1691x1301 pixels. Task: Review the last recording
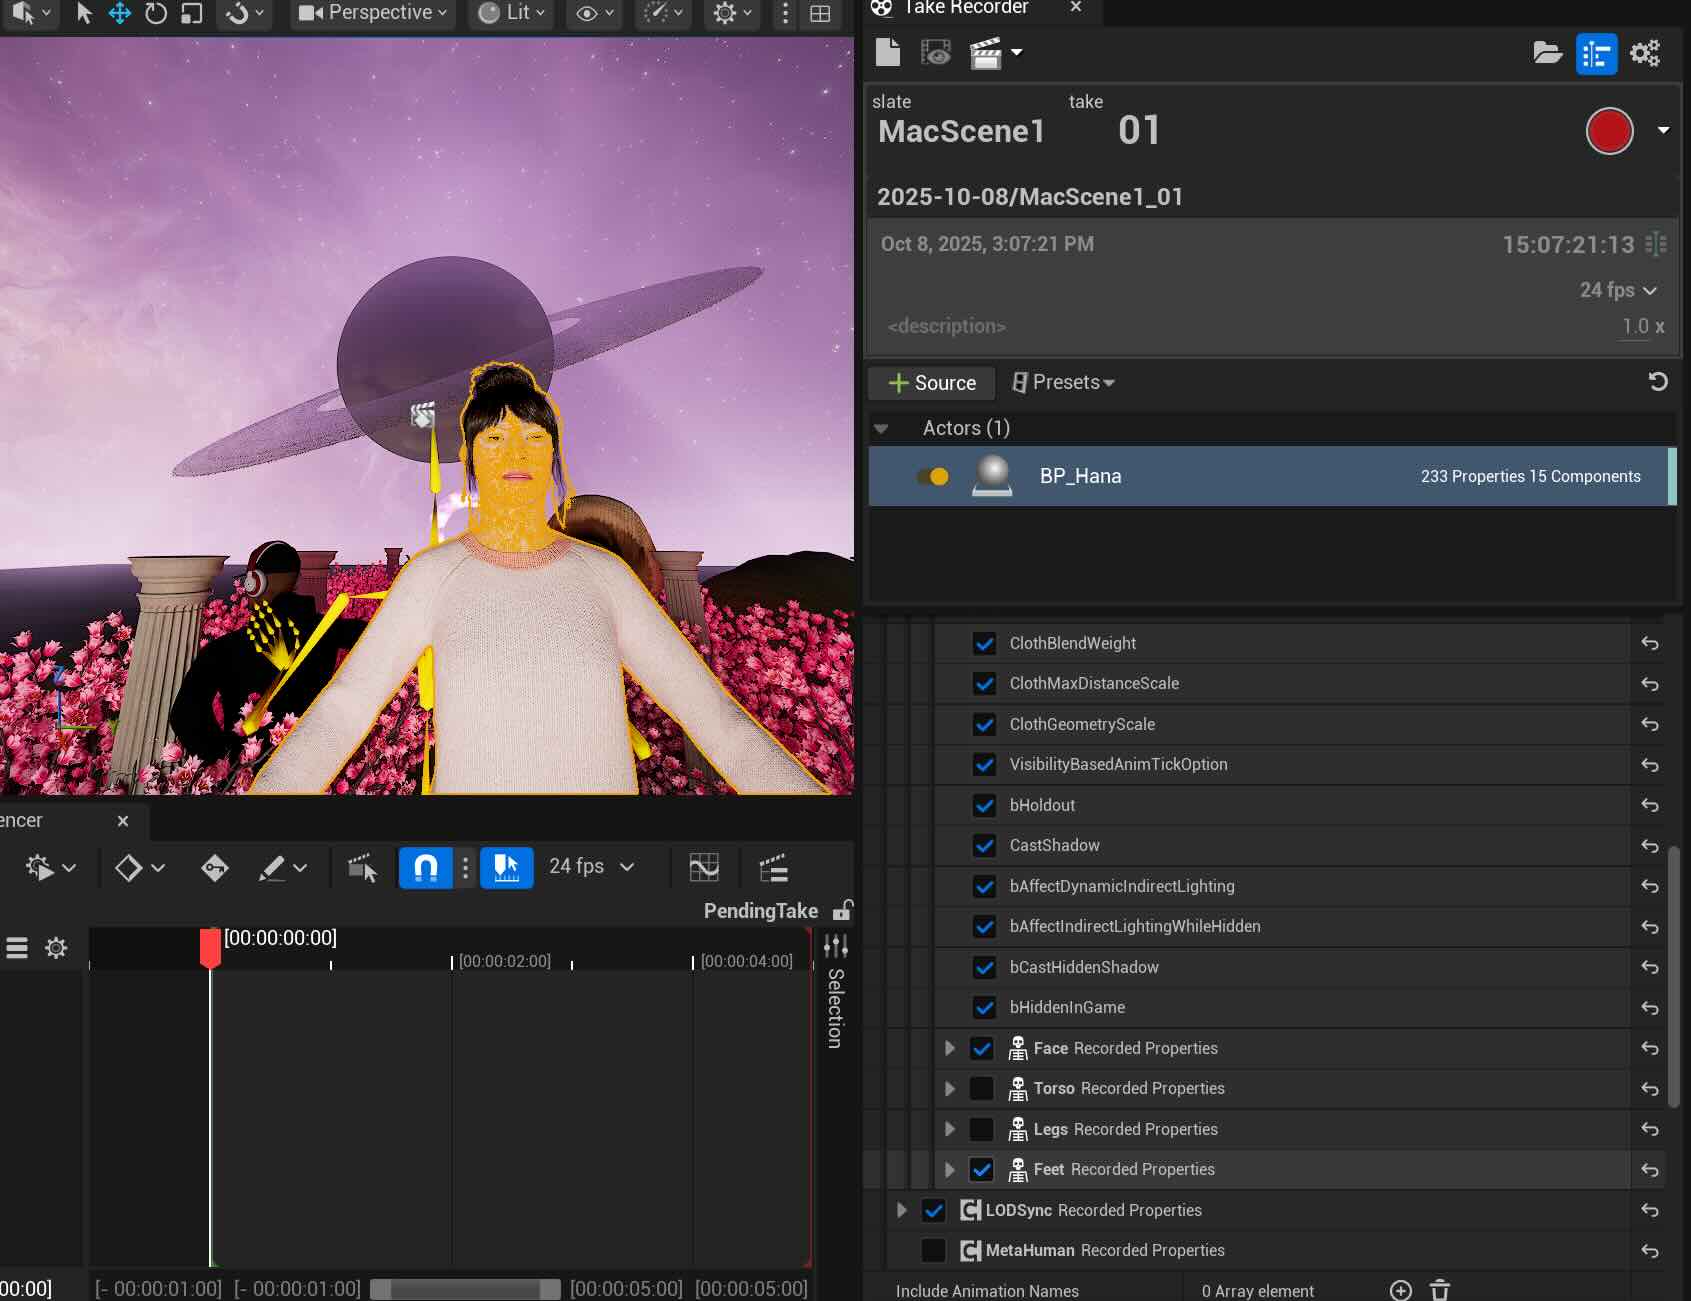click(936, 53)
